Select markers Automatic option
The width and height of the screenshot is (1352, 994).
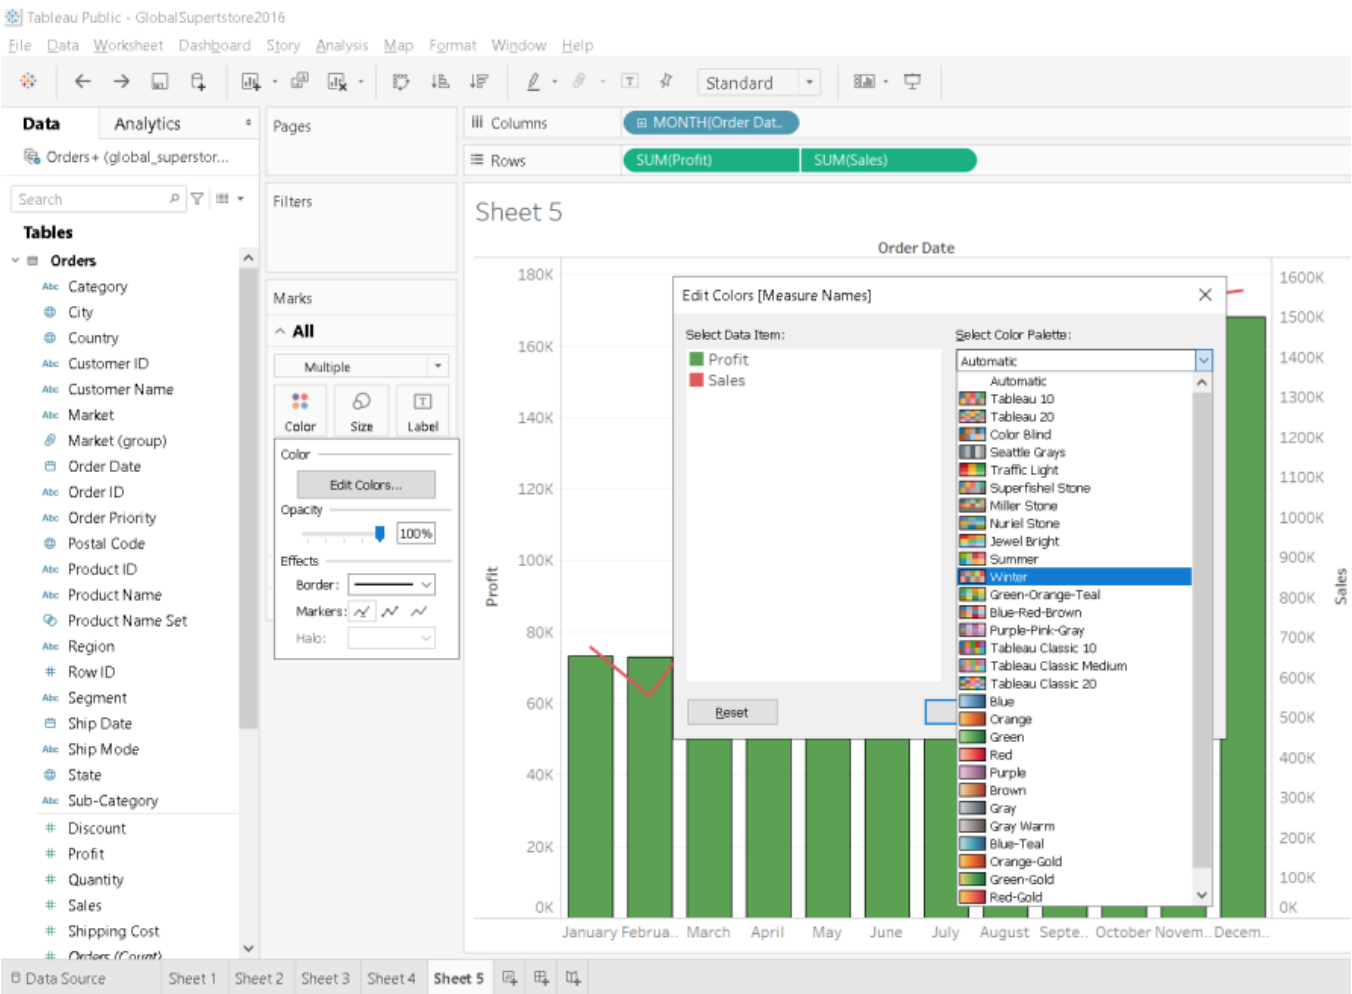(x=362, y=611)
